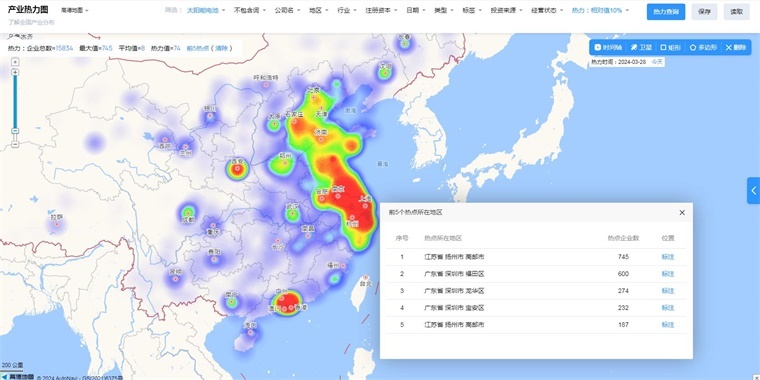
Task: Click the blue zoom level track bar
Action: [15, 102]
